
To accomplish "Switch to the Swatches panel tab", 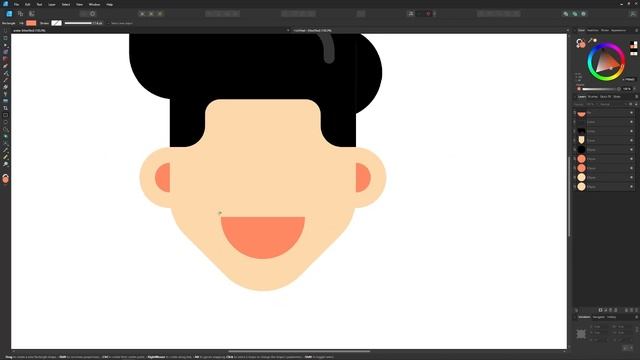I will (593, 30).
